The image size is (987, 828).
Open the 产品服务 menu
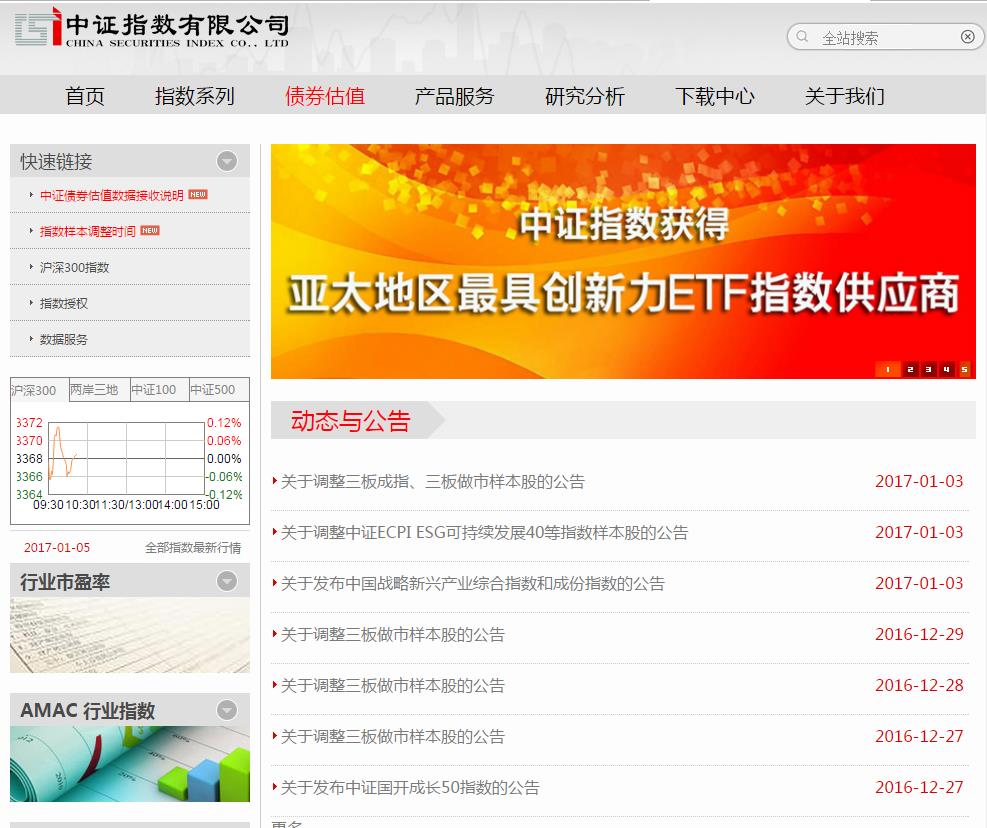(x=454, y=96)
